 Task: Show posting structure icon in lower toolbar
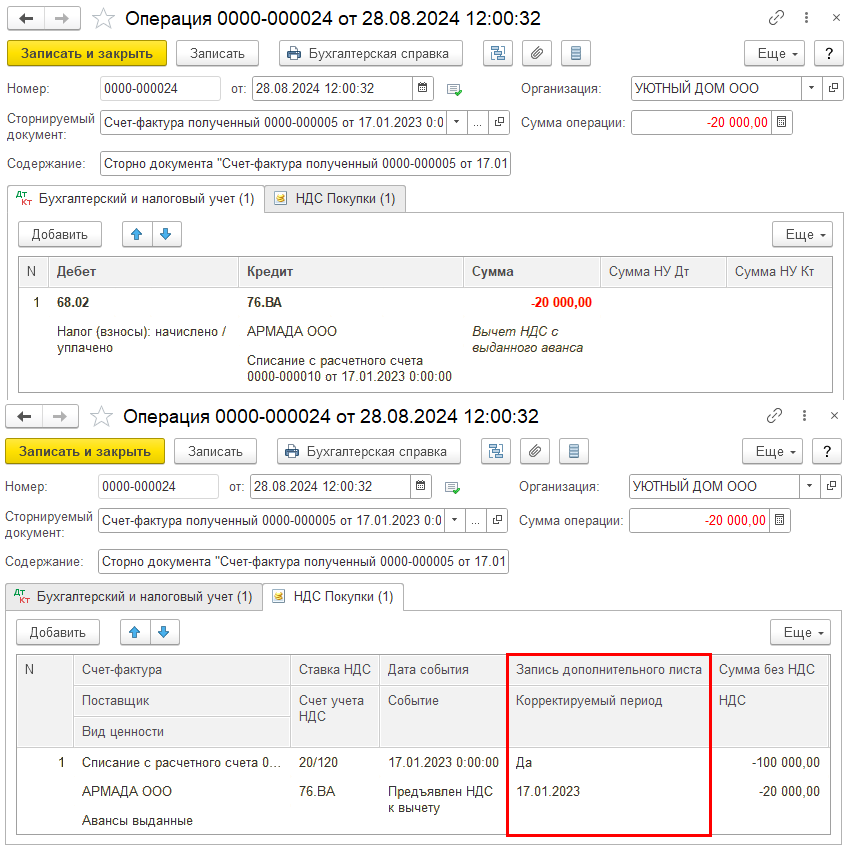point(496,451)
